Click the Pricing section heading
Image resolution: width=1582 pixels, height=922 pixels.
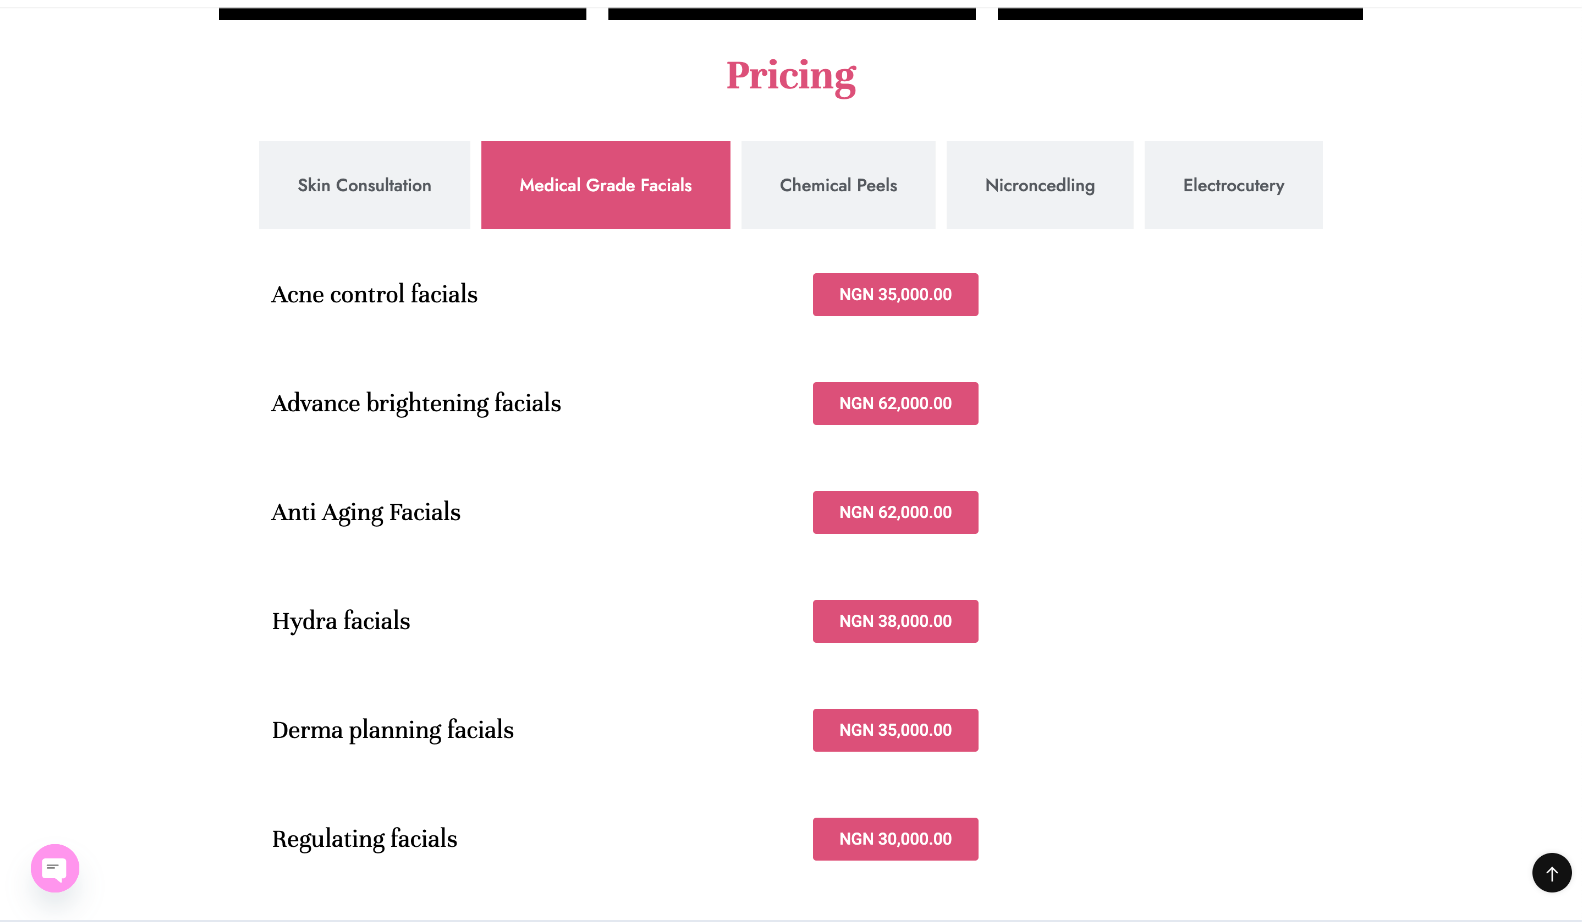click(x=791, y=76)
